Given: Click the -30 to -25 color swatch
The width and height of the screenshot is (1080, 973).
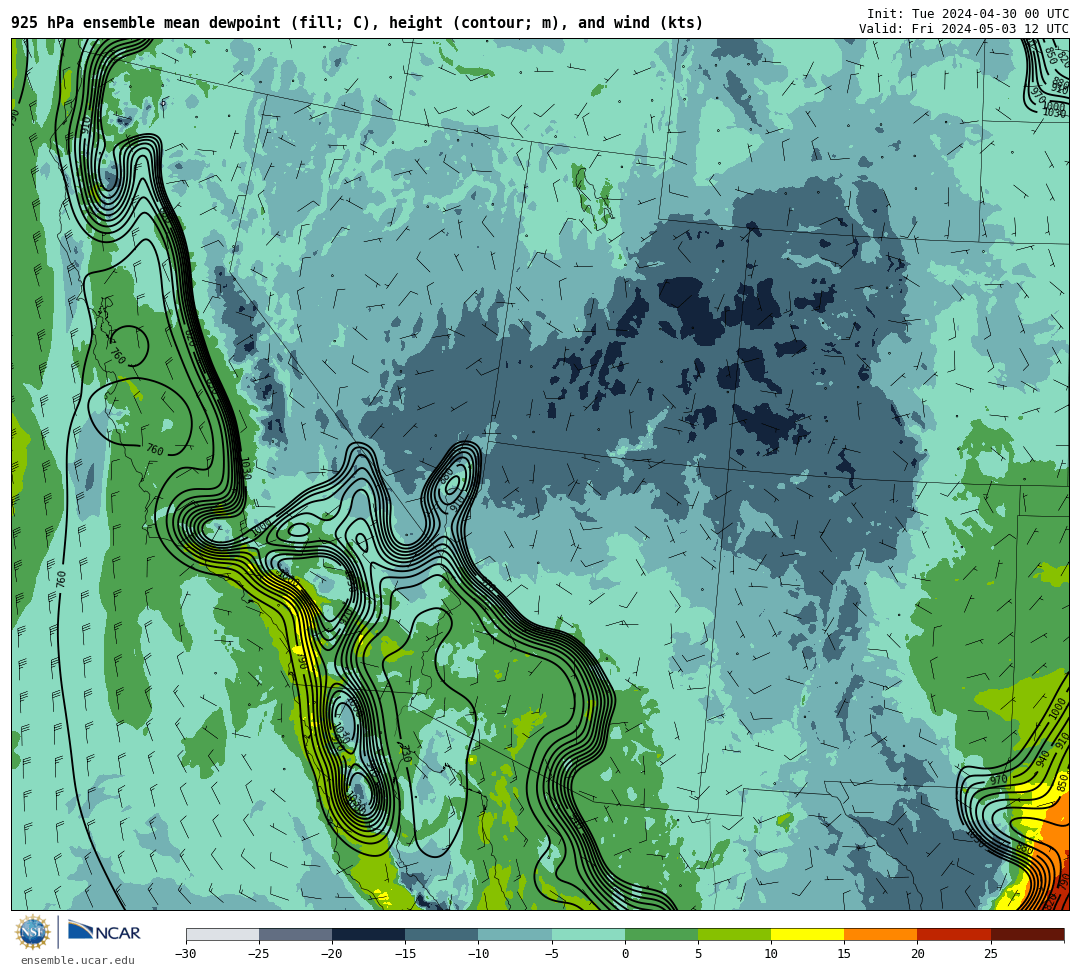Looking at the screenshot, I should point(222,934).
